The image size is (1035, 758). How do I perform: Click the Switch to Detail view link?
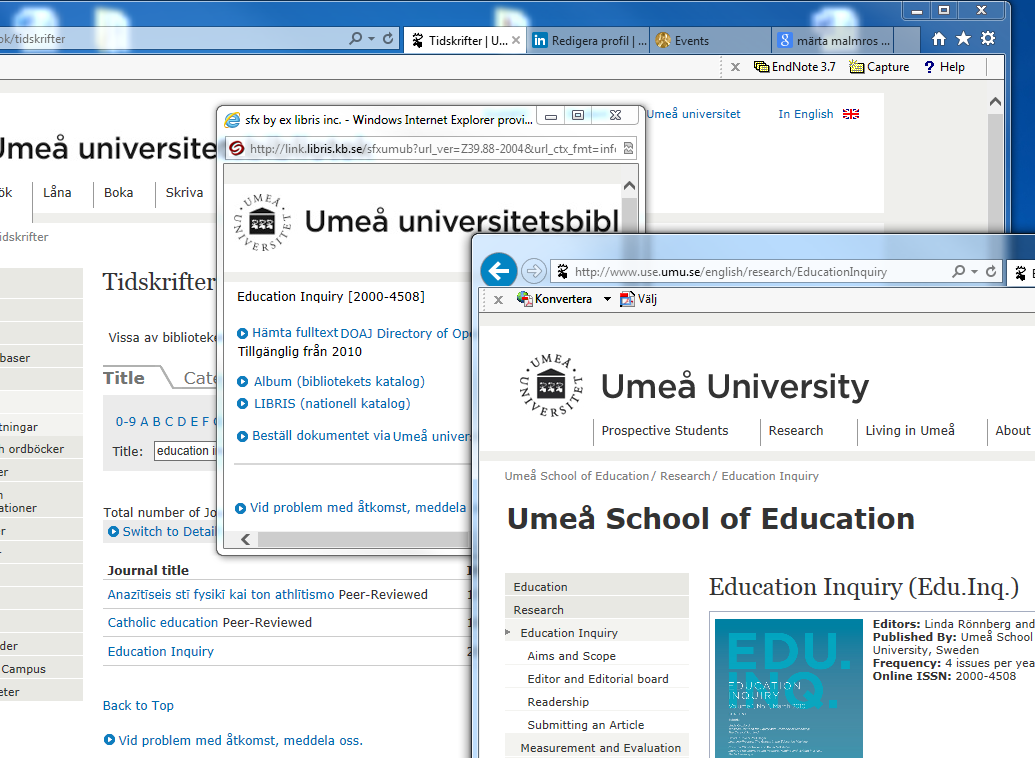[169, 532]
